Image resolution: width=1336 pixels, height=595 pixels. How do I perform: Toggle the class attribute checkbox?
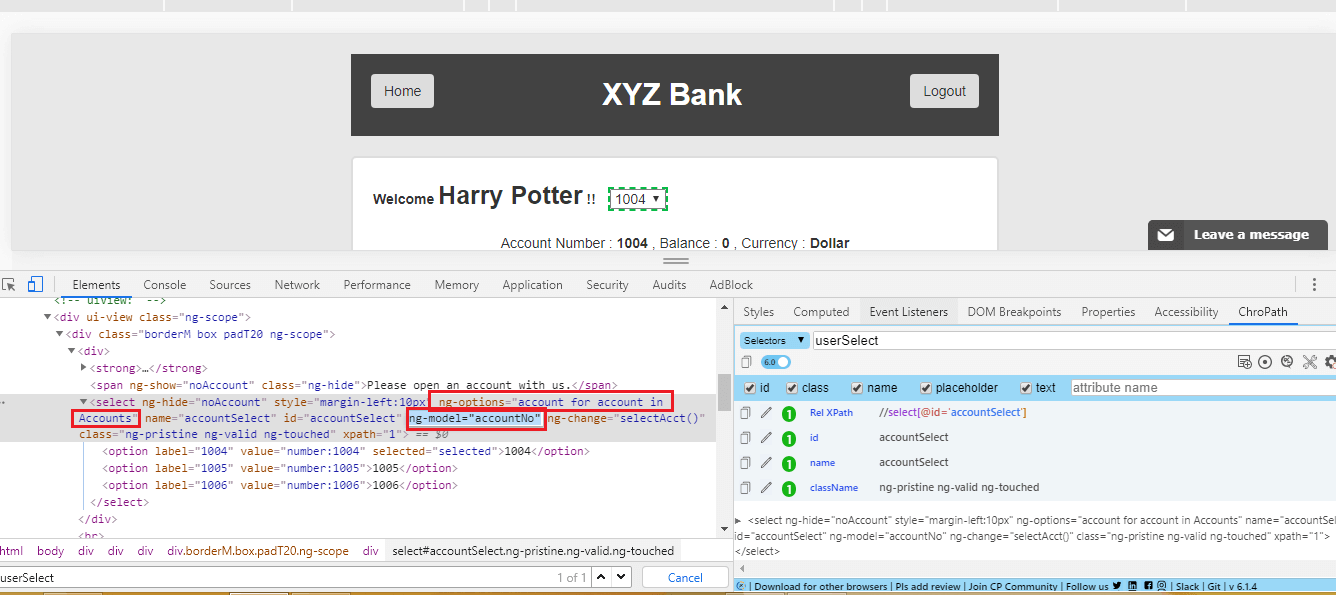pyautogui.click(x=792, y=388)
